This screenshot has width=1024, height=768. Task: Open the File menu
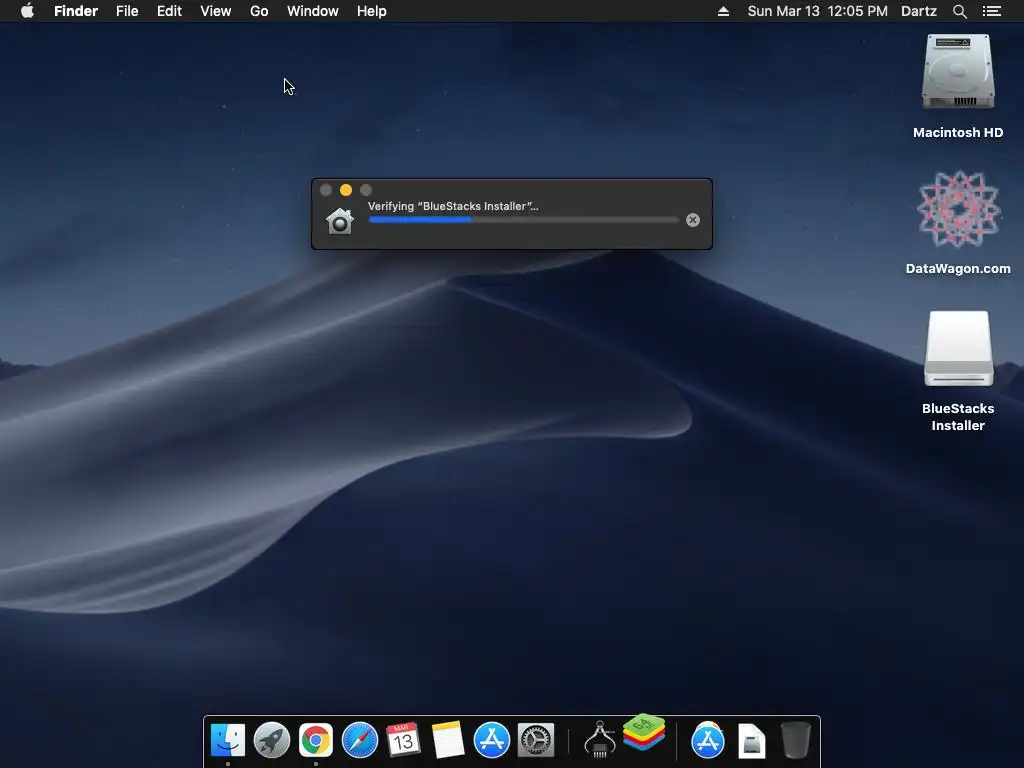[x=127, y=11]
